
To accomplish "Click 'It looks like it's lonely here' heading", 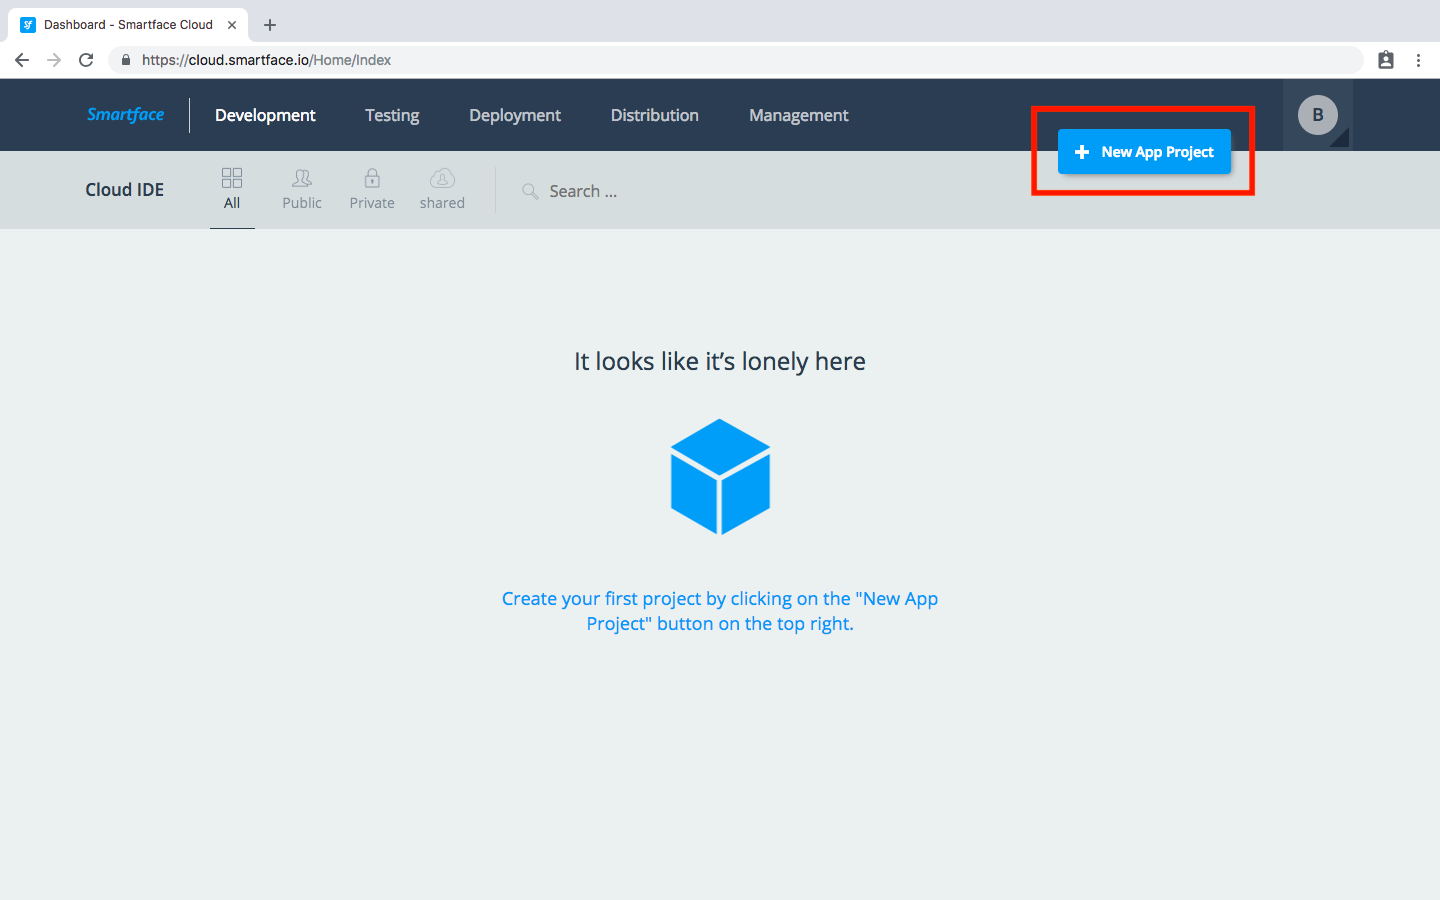I will click(x=720, y=361).
